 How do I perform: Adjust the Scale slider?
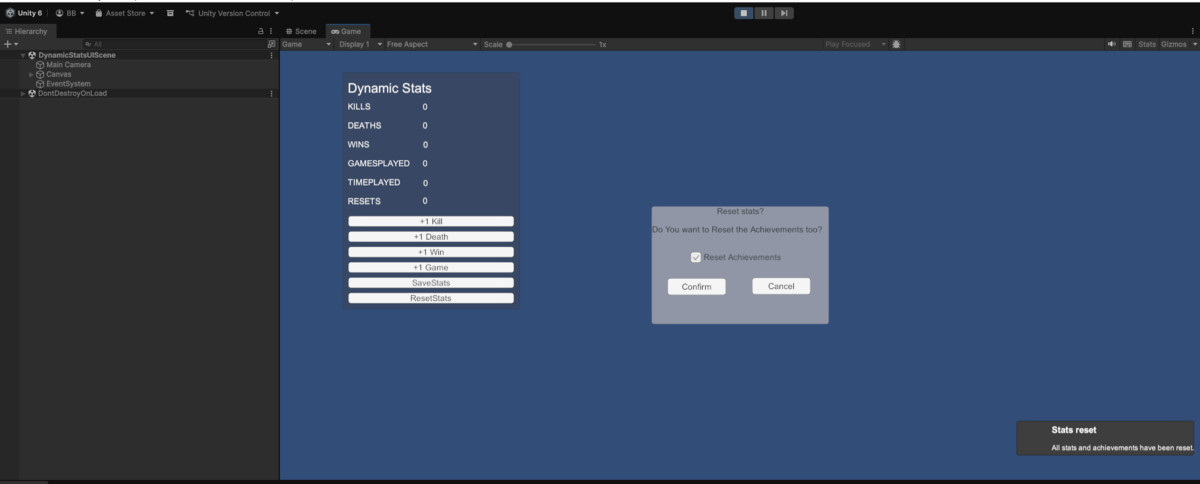[552, 44]
